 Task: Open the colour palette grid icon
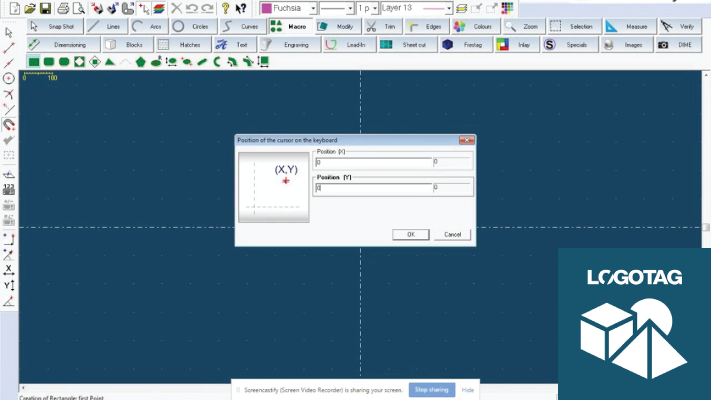(x=507, y=8)
